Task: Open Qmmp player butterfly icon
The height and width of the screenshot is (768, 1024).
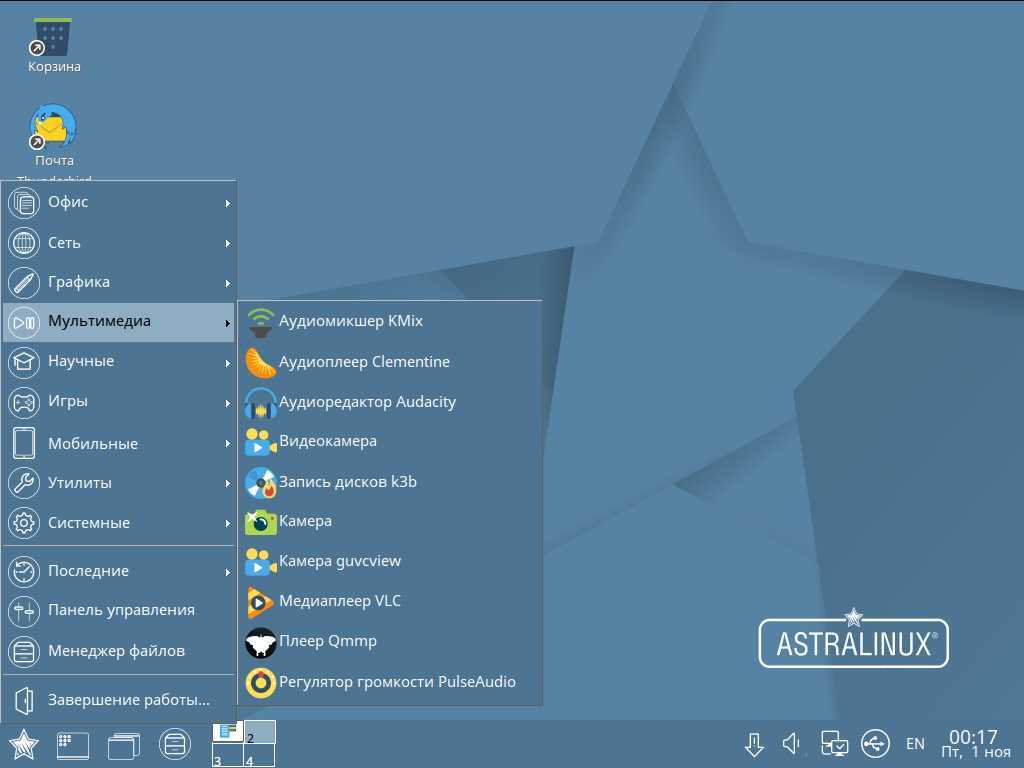Action: coord(261,642)
